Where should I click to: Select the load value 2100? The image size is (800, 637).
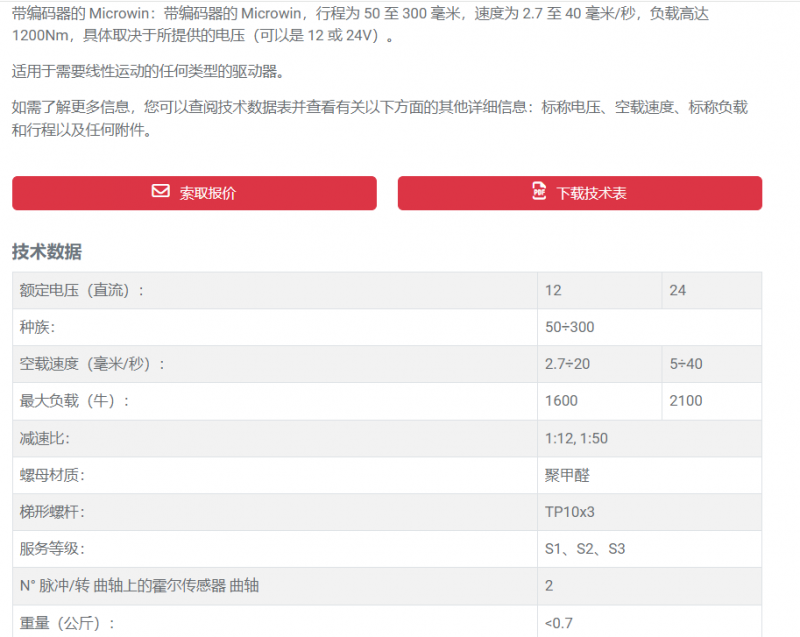pyautogui.click(x=686, y=401)
